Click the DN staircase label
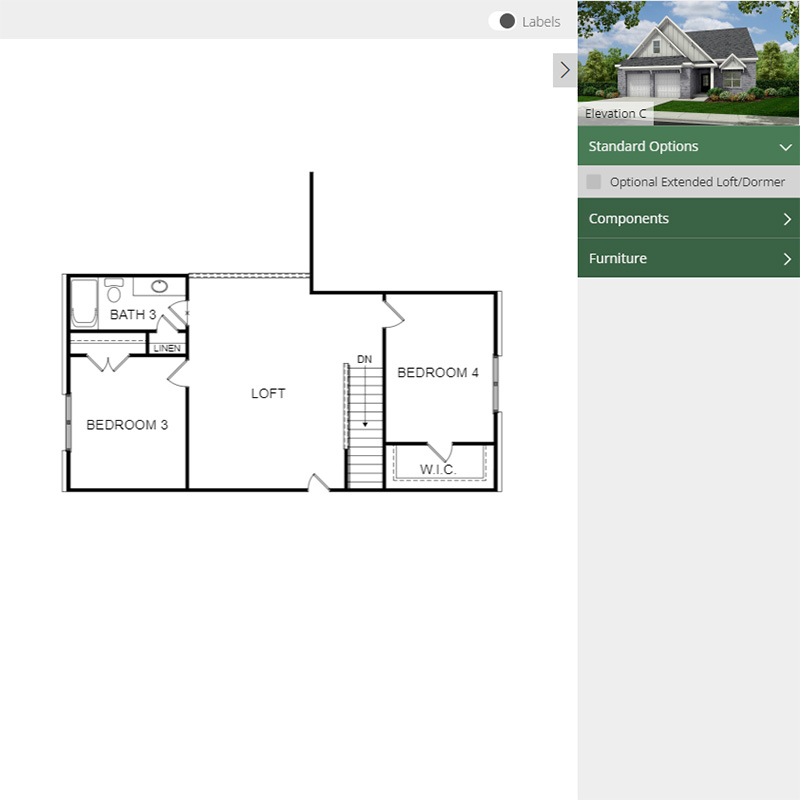Viewport: 800px width, 800px height. pos(364,359)
